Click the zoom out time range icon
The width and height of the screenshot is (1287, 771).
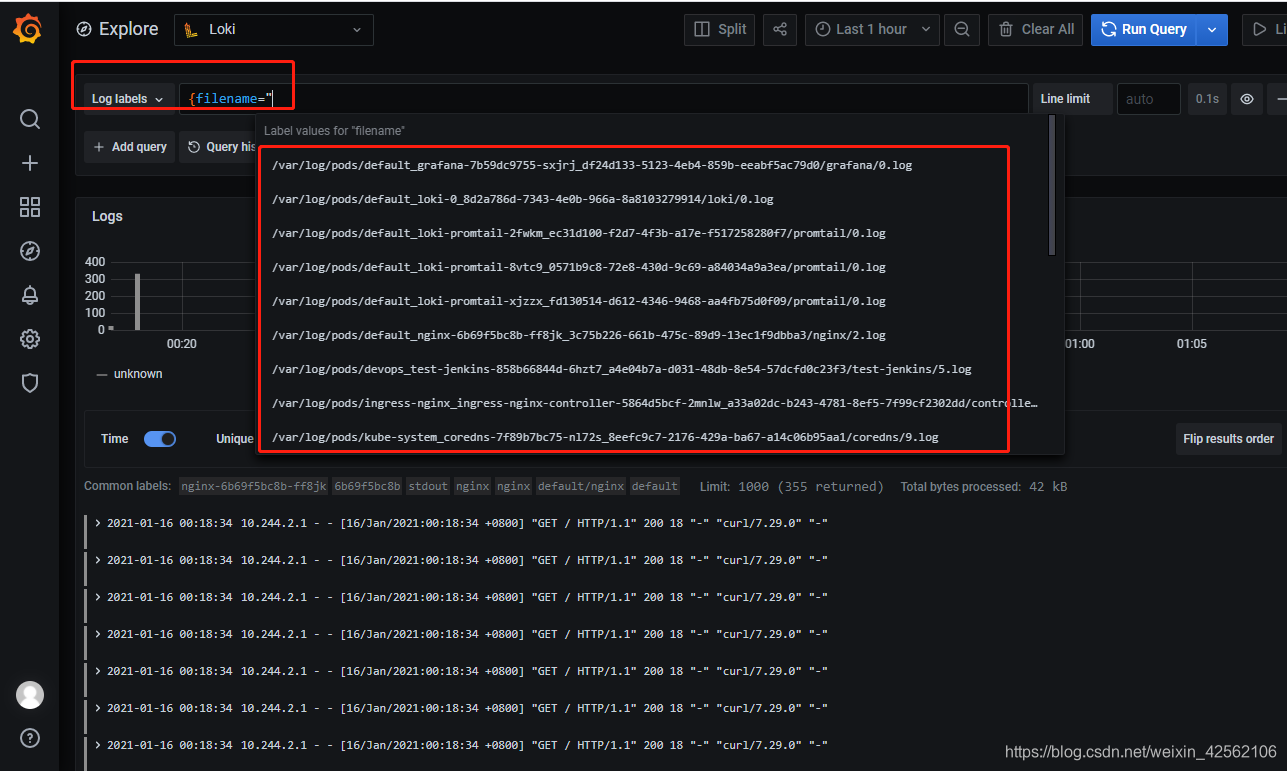(961, 29)
